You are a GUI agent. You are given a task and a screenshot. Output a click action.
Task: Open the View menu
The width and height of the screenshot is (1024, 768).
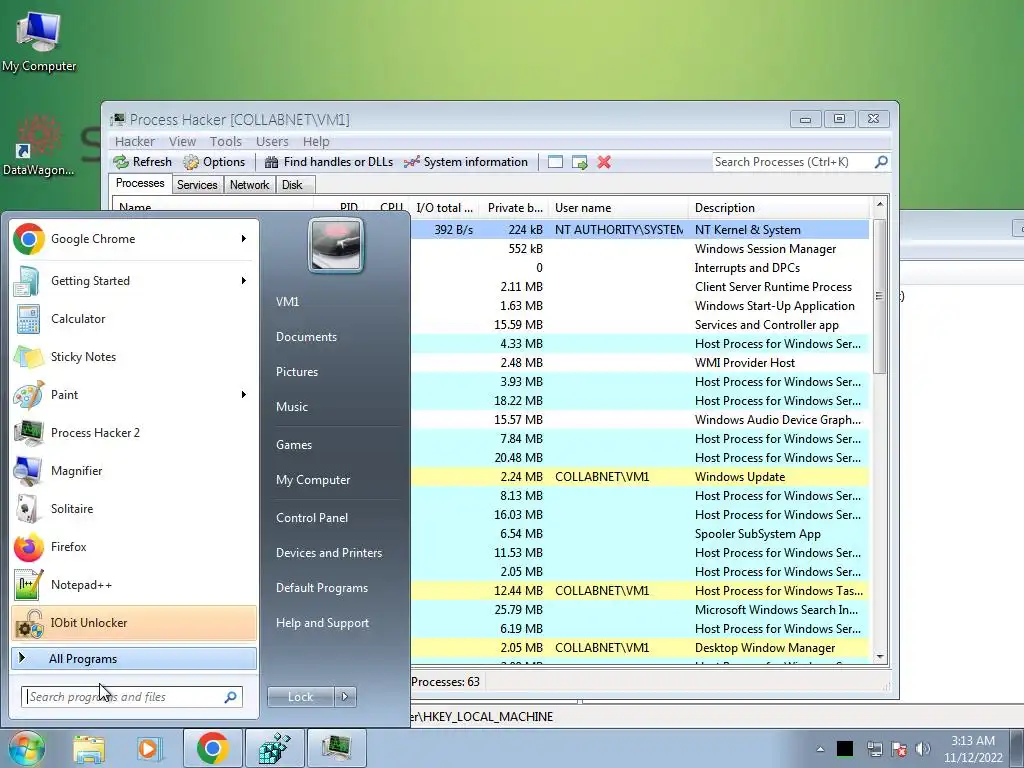pyautogui.click(x=182, y=141)
